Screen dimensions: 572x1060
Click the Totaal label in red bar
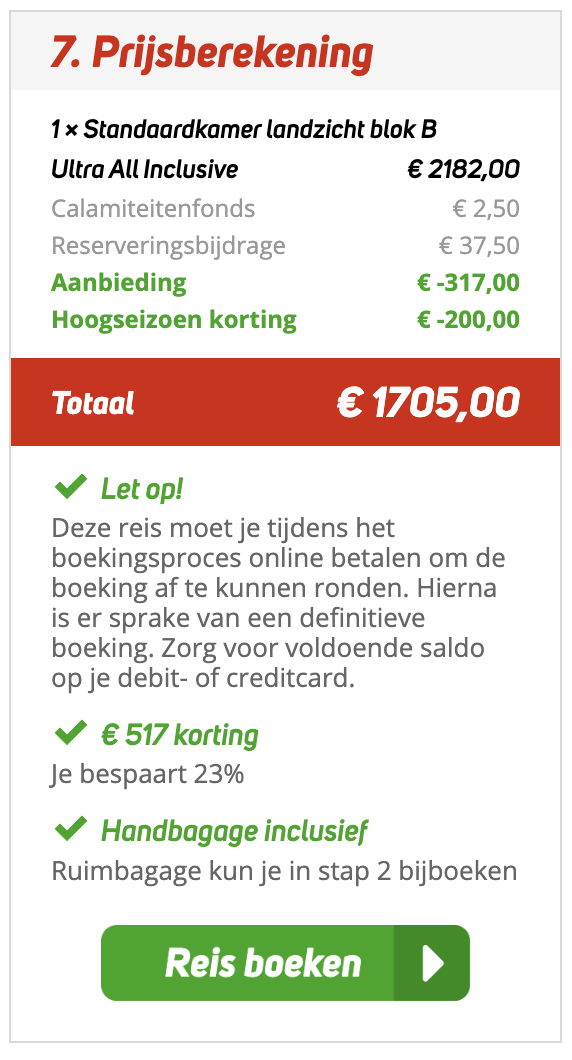(93, 403)
